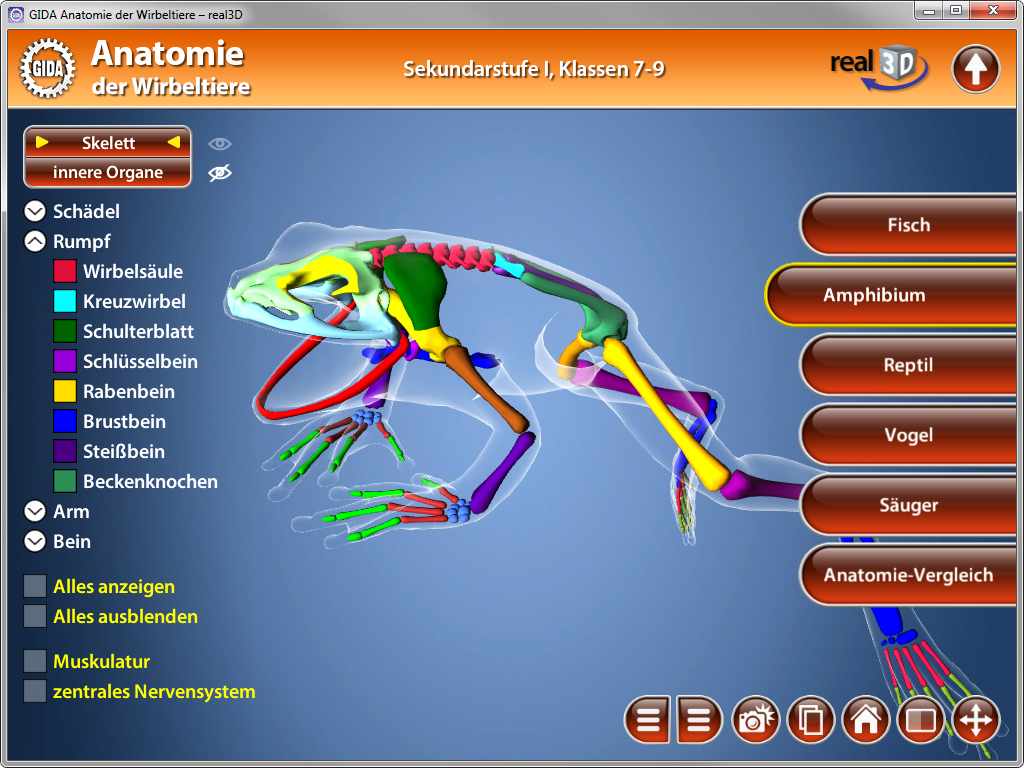Toggle the left menu panel icon
1024x768 pixels.
coord(648,720)
